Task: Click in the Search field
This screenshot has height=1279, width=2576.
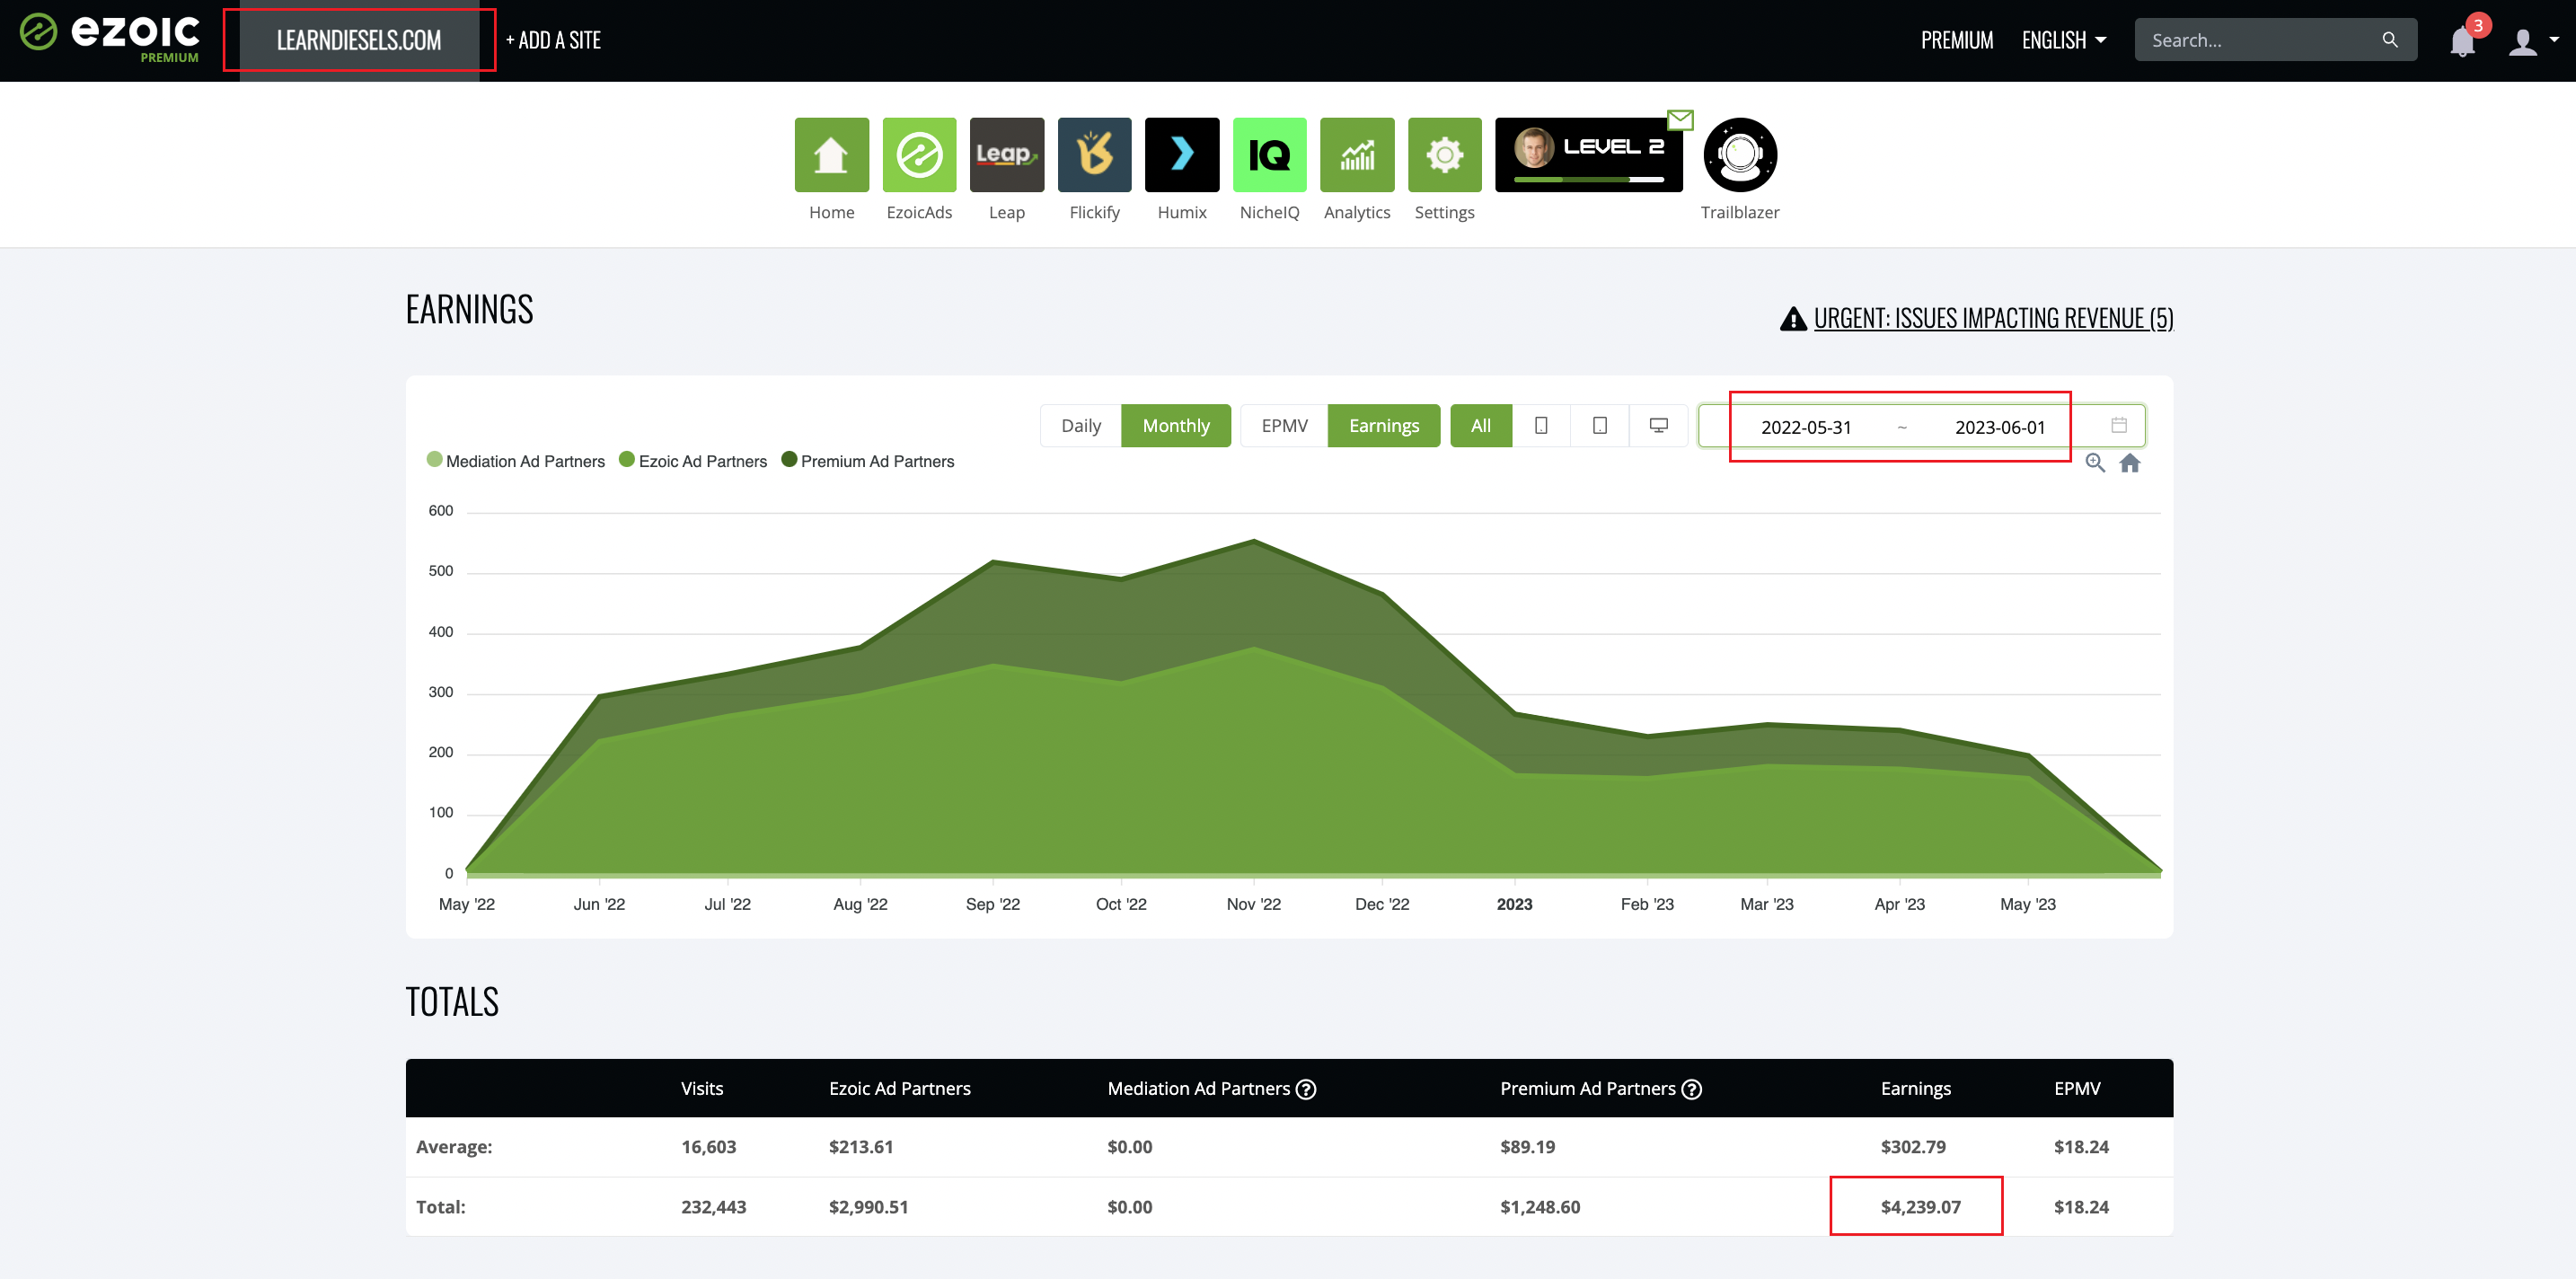Action: (2262, 40)
